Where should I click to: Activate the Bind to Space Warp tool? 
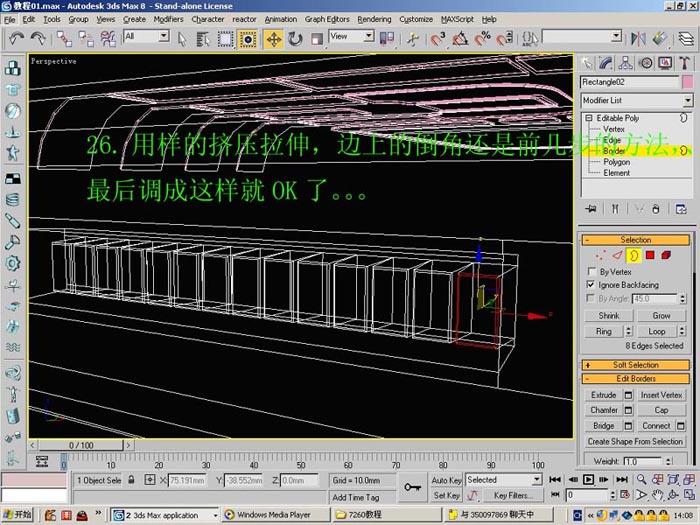pyautogui.click(x=108, y=39)
